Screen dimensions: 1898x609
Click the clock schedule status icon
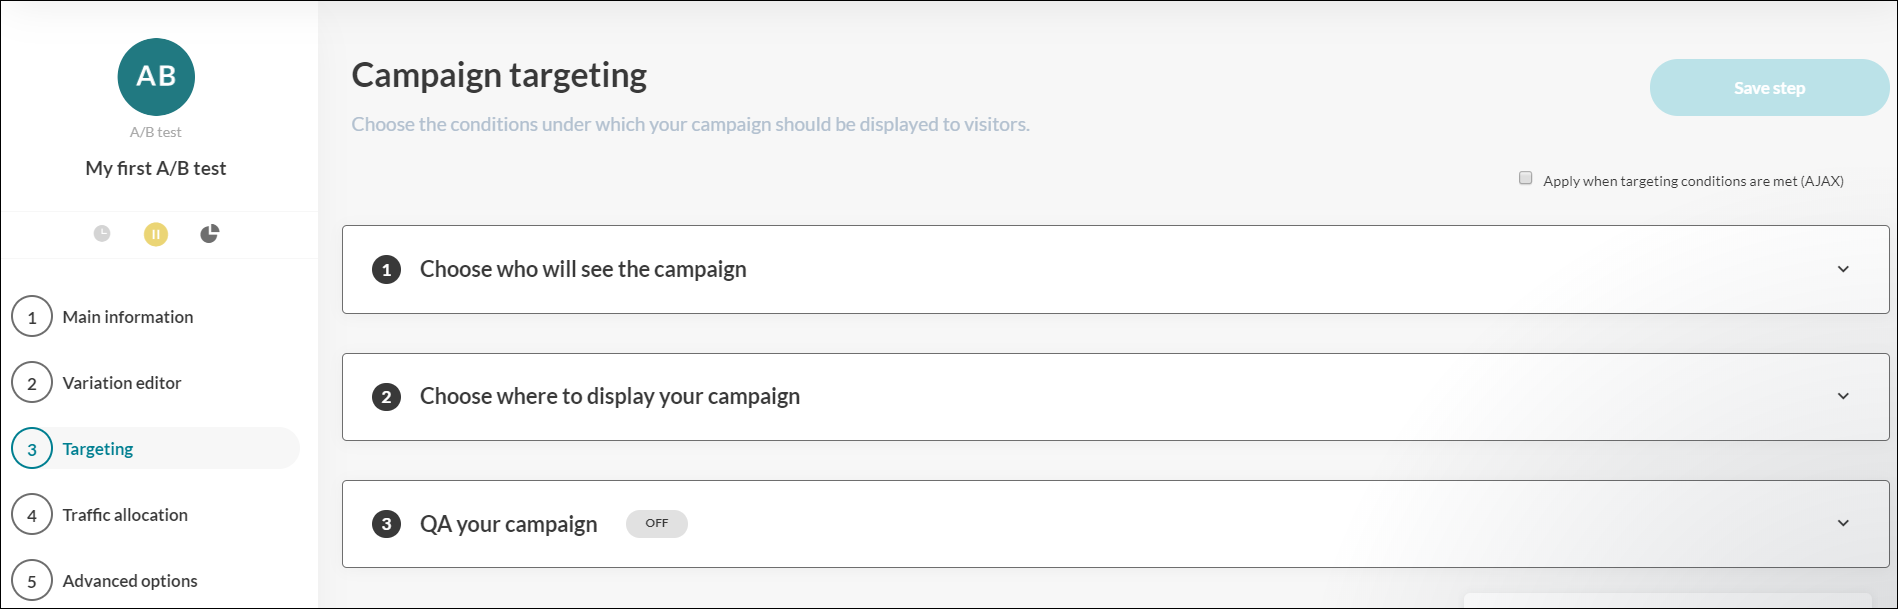coord(102,234)
